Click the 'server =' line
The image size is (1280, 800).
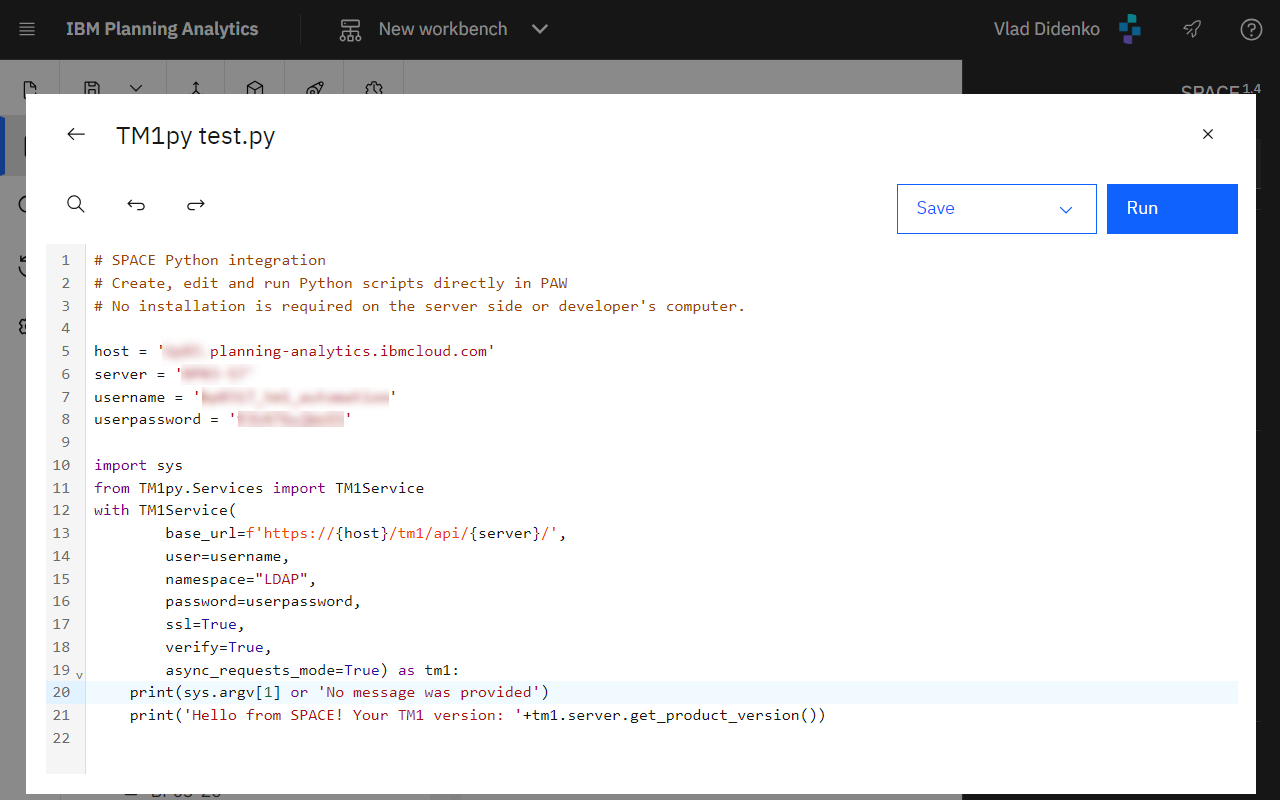click(x=171, y=374)
